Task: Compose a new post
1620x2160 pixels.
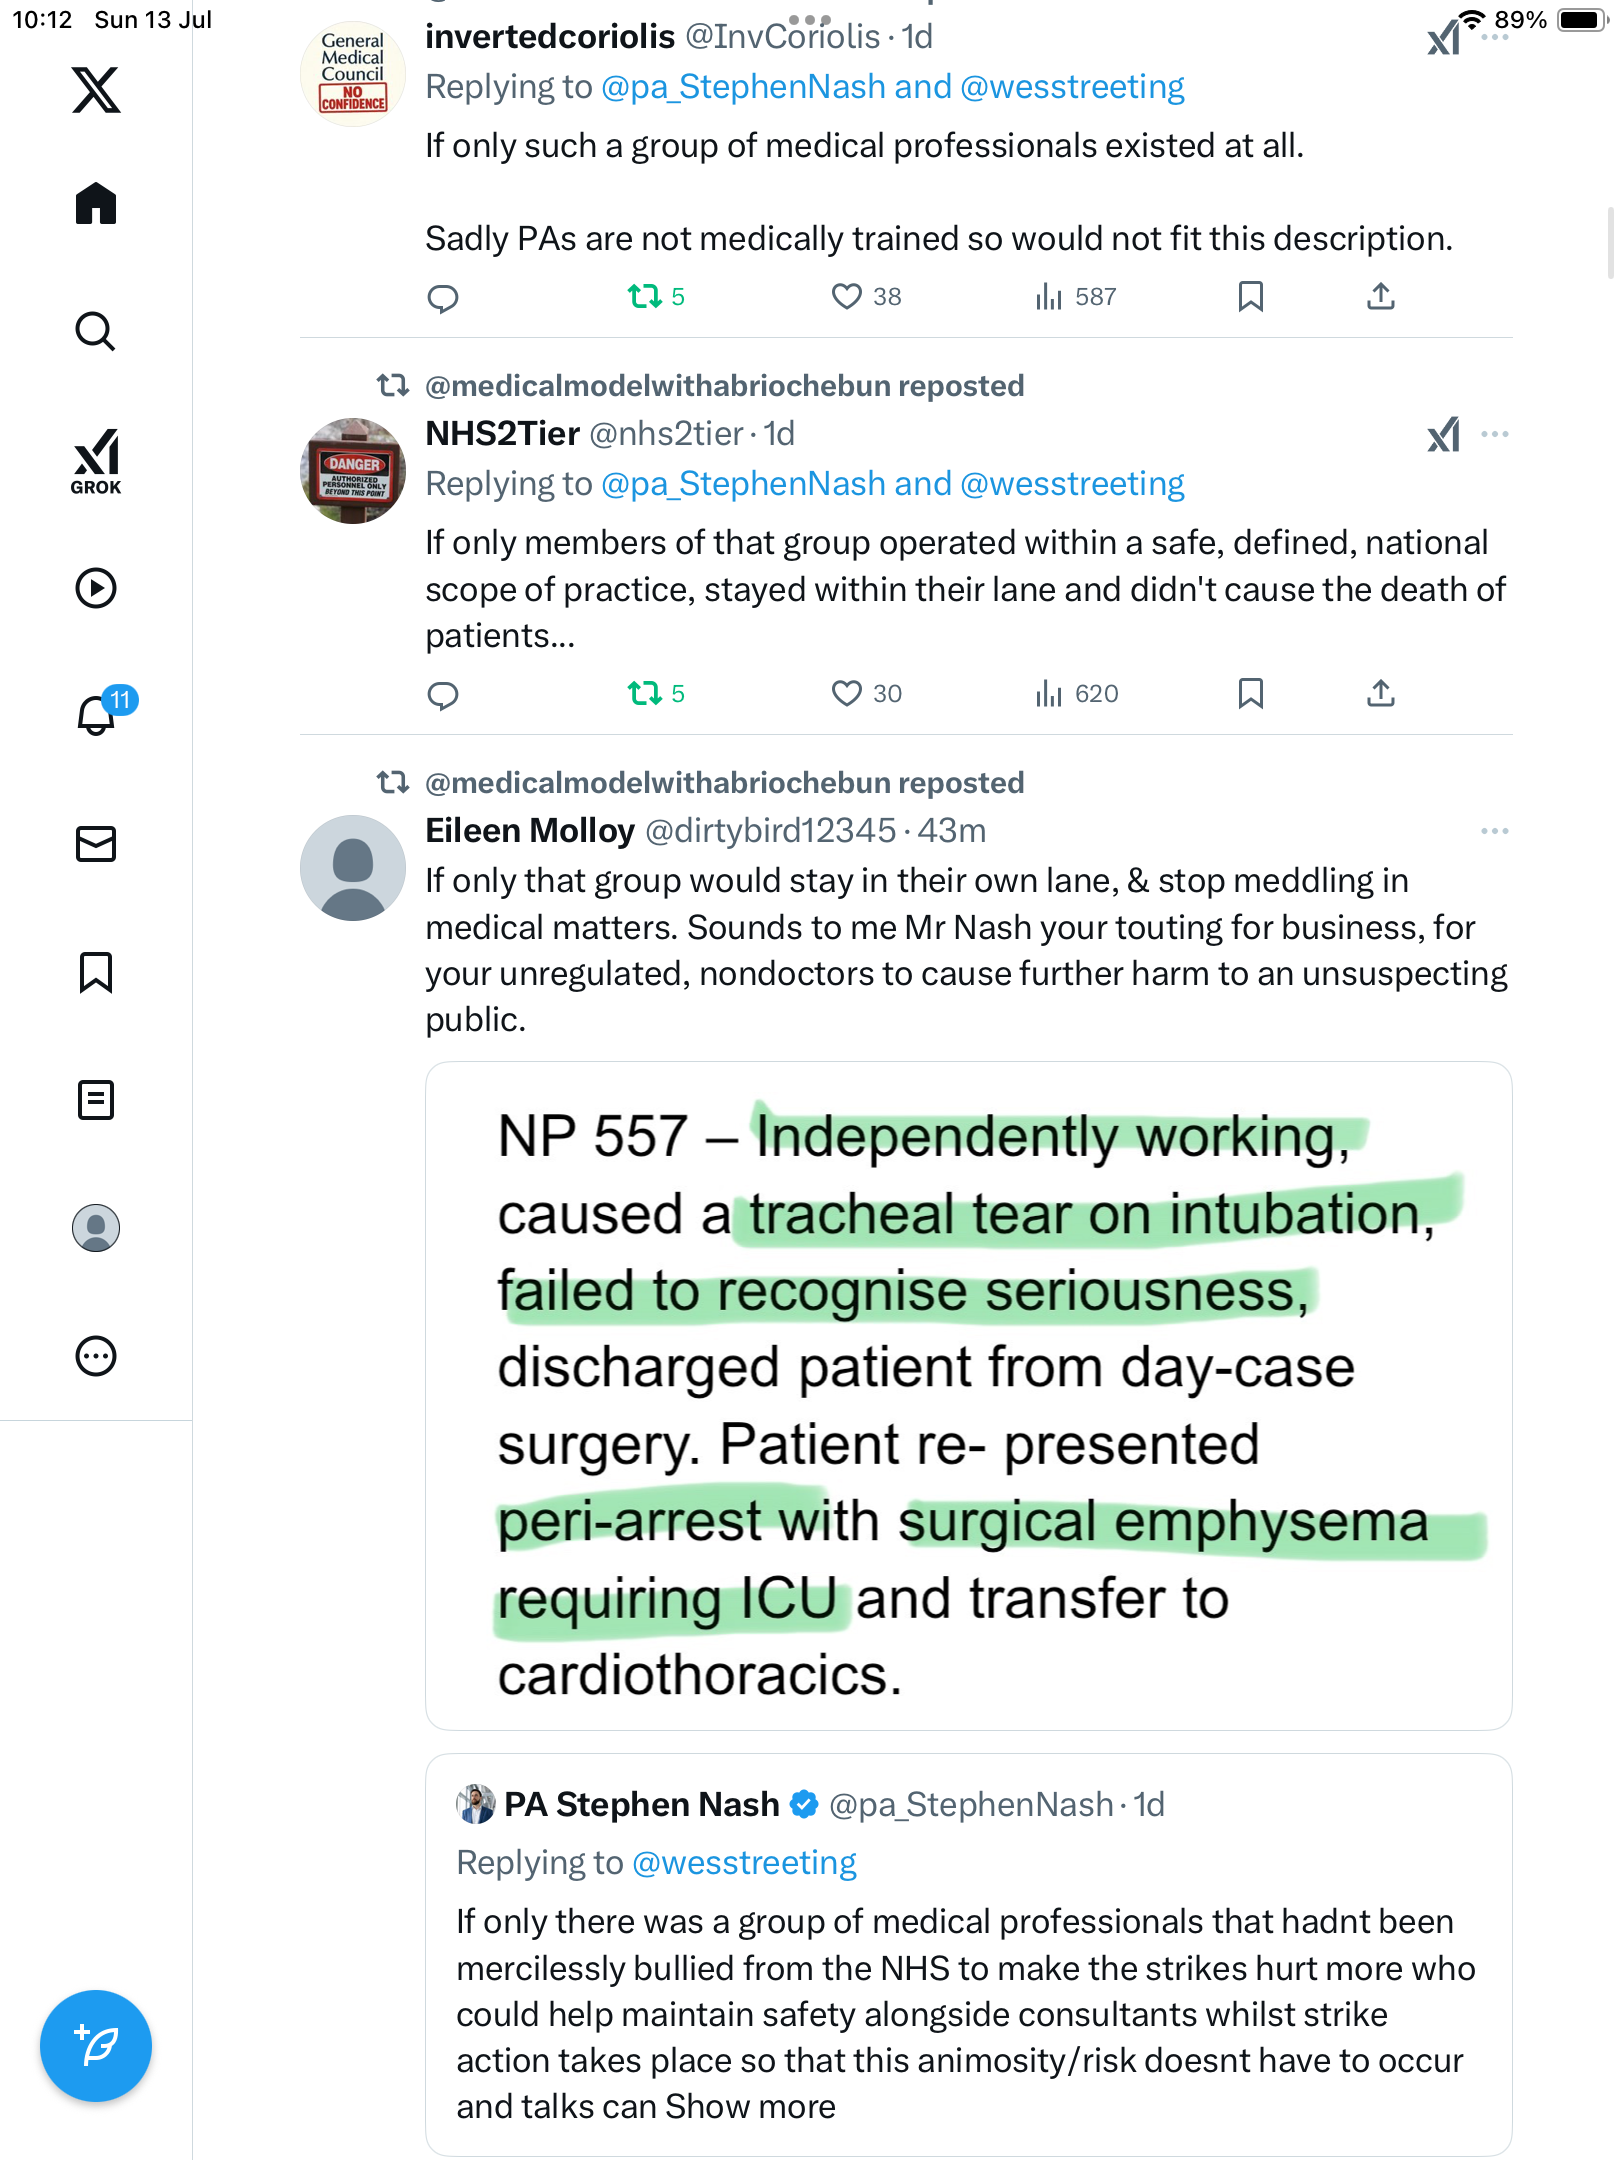Action: [x=96, y=2046]
